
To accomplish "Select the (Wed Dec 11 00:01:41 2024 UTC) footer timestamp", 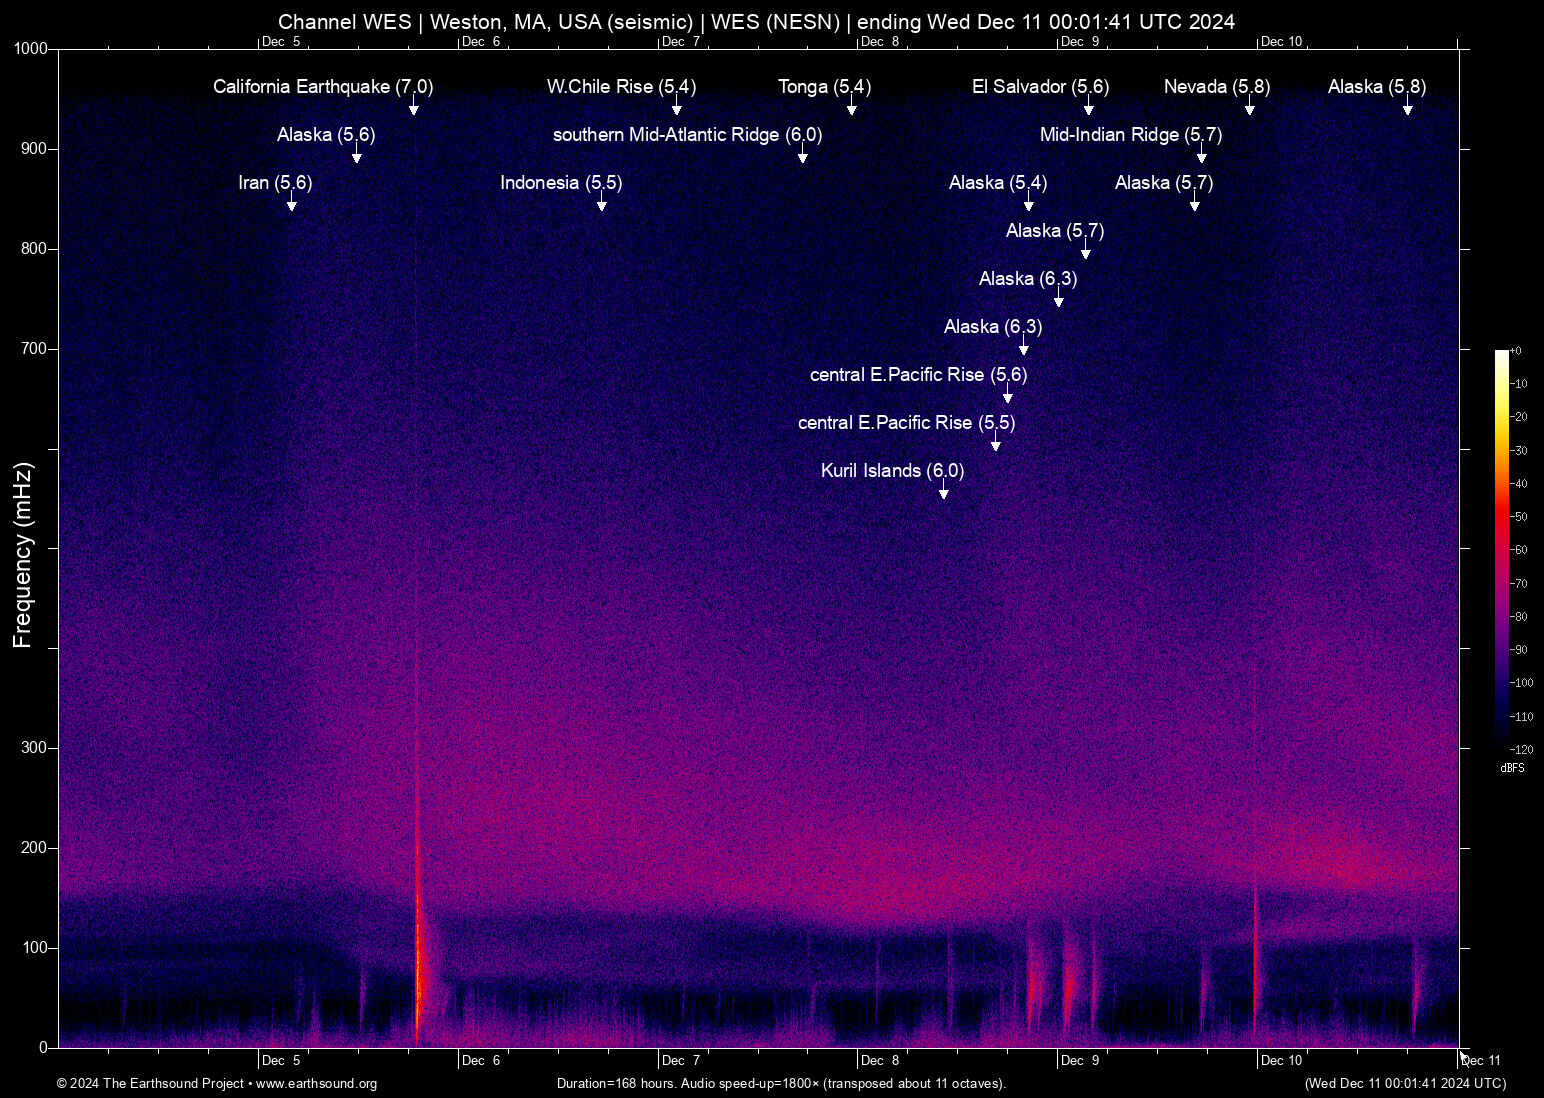I will [x=1405, y=1084].
